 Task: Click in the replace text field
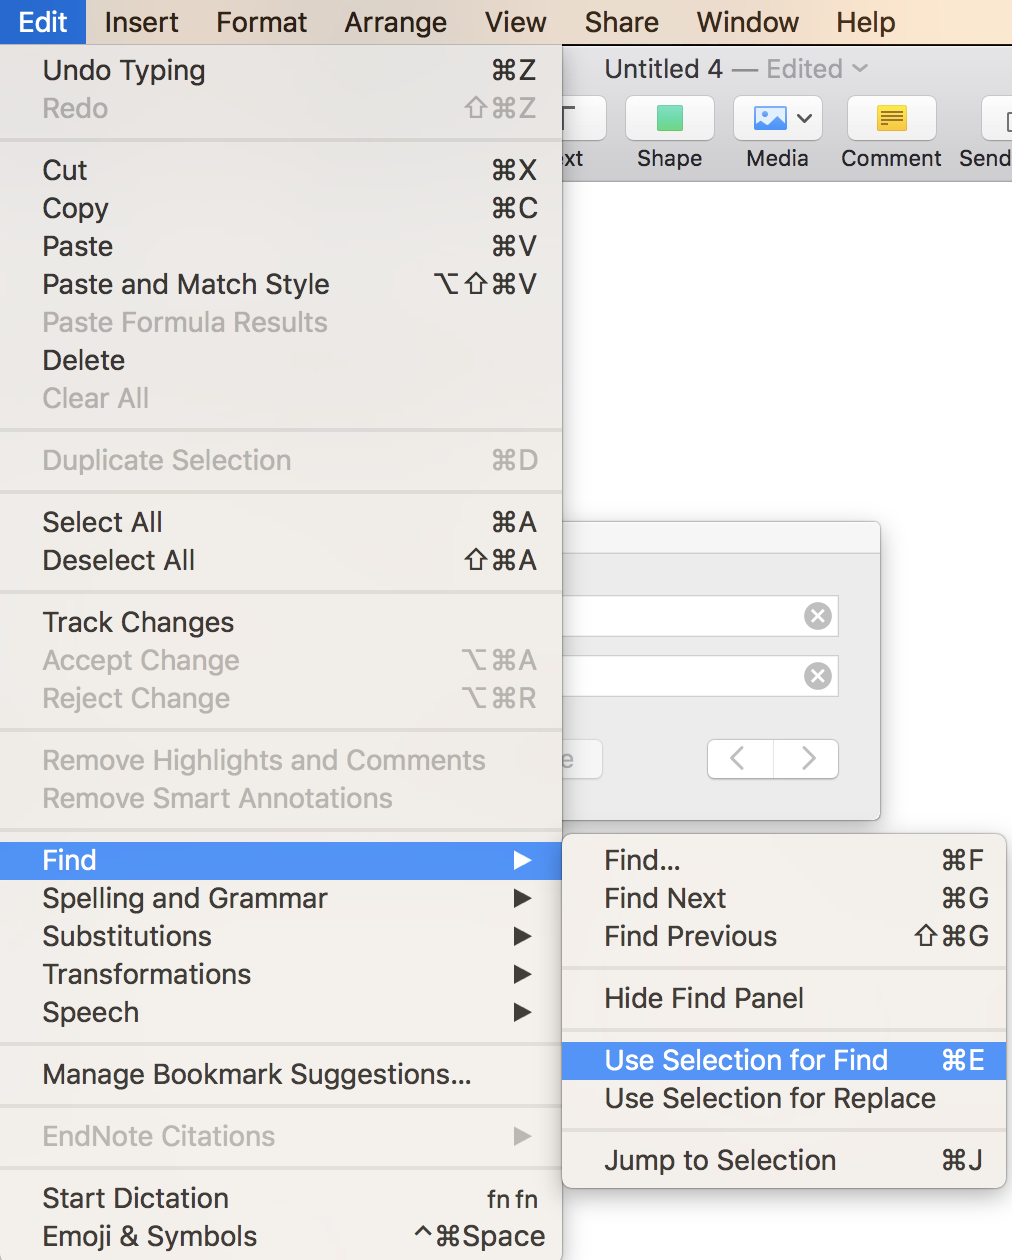[x=680, y=676]
